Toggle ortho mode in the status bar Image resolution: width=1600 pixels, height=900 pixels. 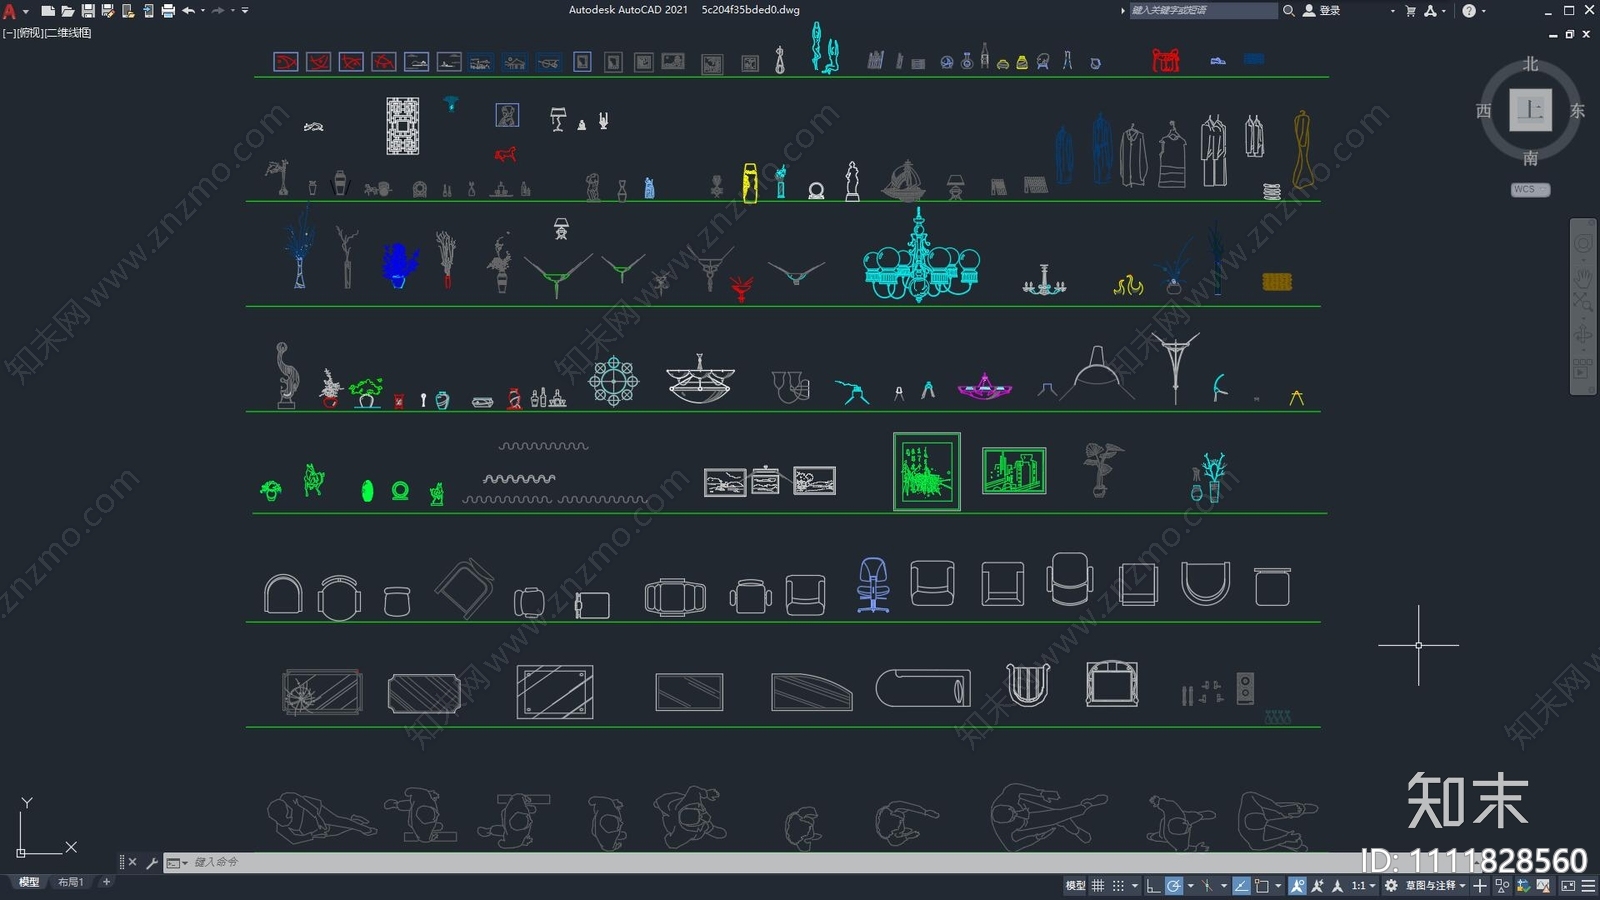(1153, 886)
